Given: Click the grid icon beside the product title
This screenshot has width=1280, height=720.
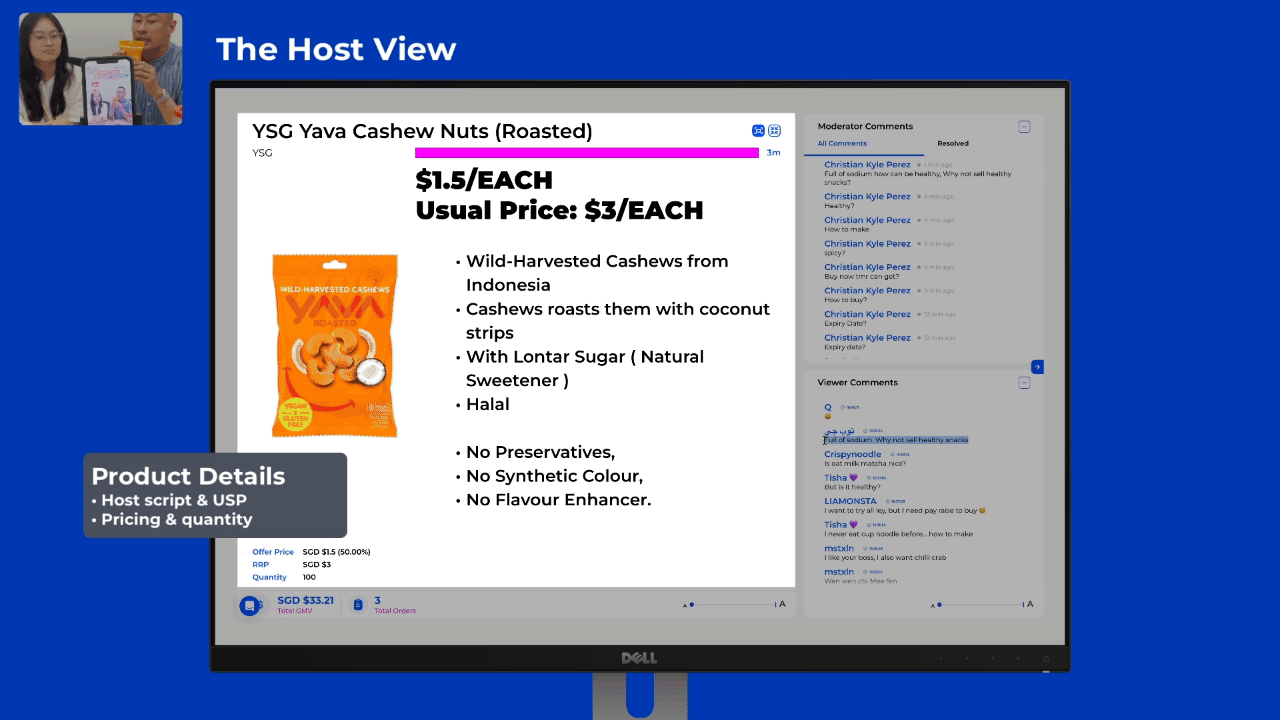Looking at the screenshot, I should pyautogui.click(x=774, y=131).
